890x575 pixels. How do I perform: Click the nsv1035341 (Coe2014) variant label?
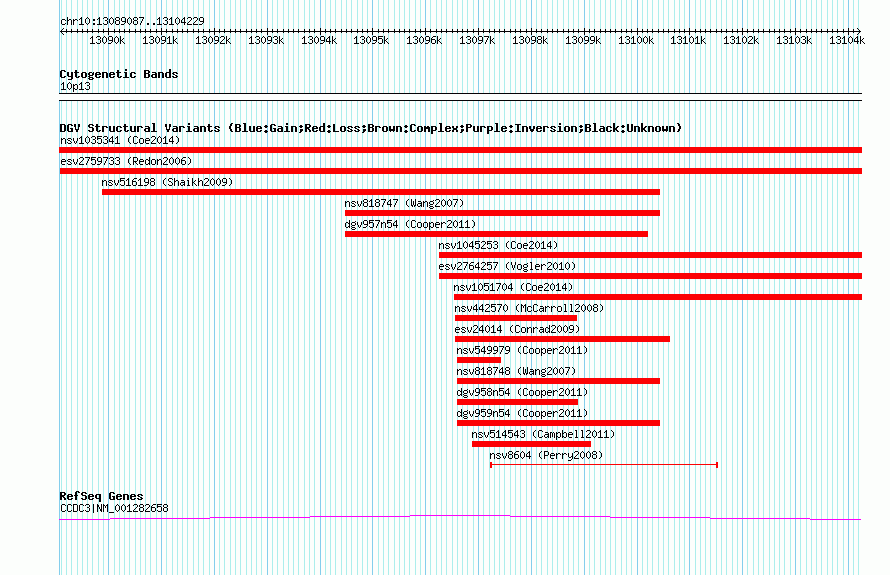click(x=120, y=140)
